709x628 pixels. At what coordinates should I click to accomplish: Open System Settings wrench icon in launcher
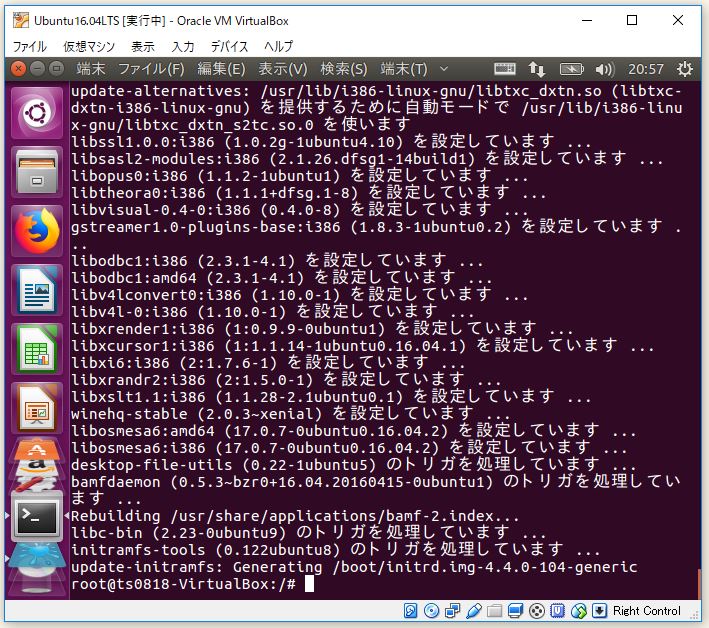[37, 482]
